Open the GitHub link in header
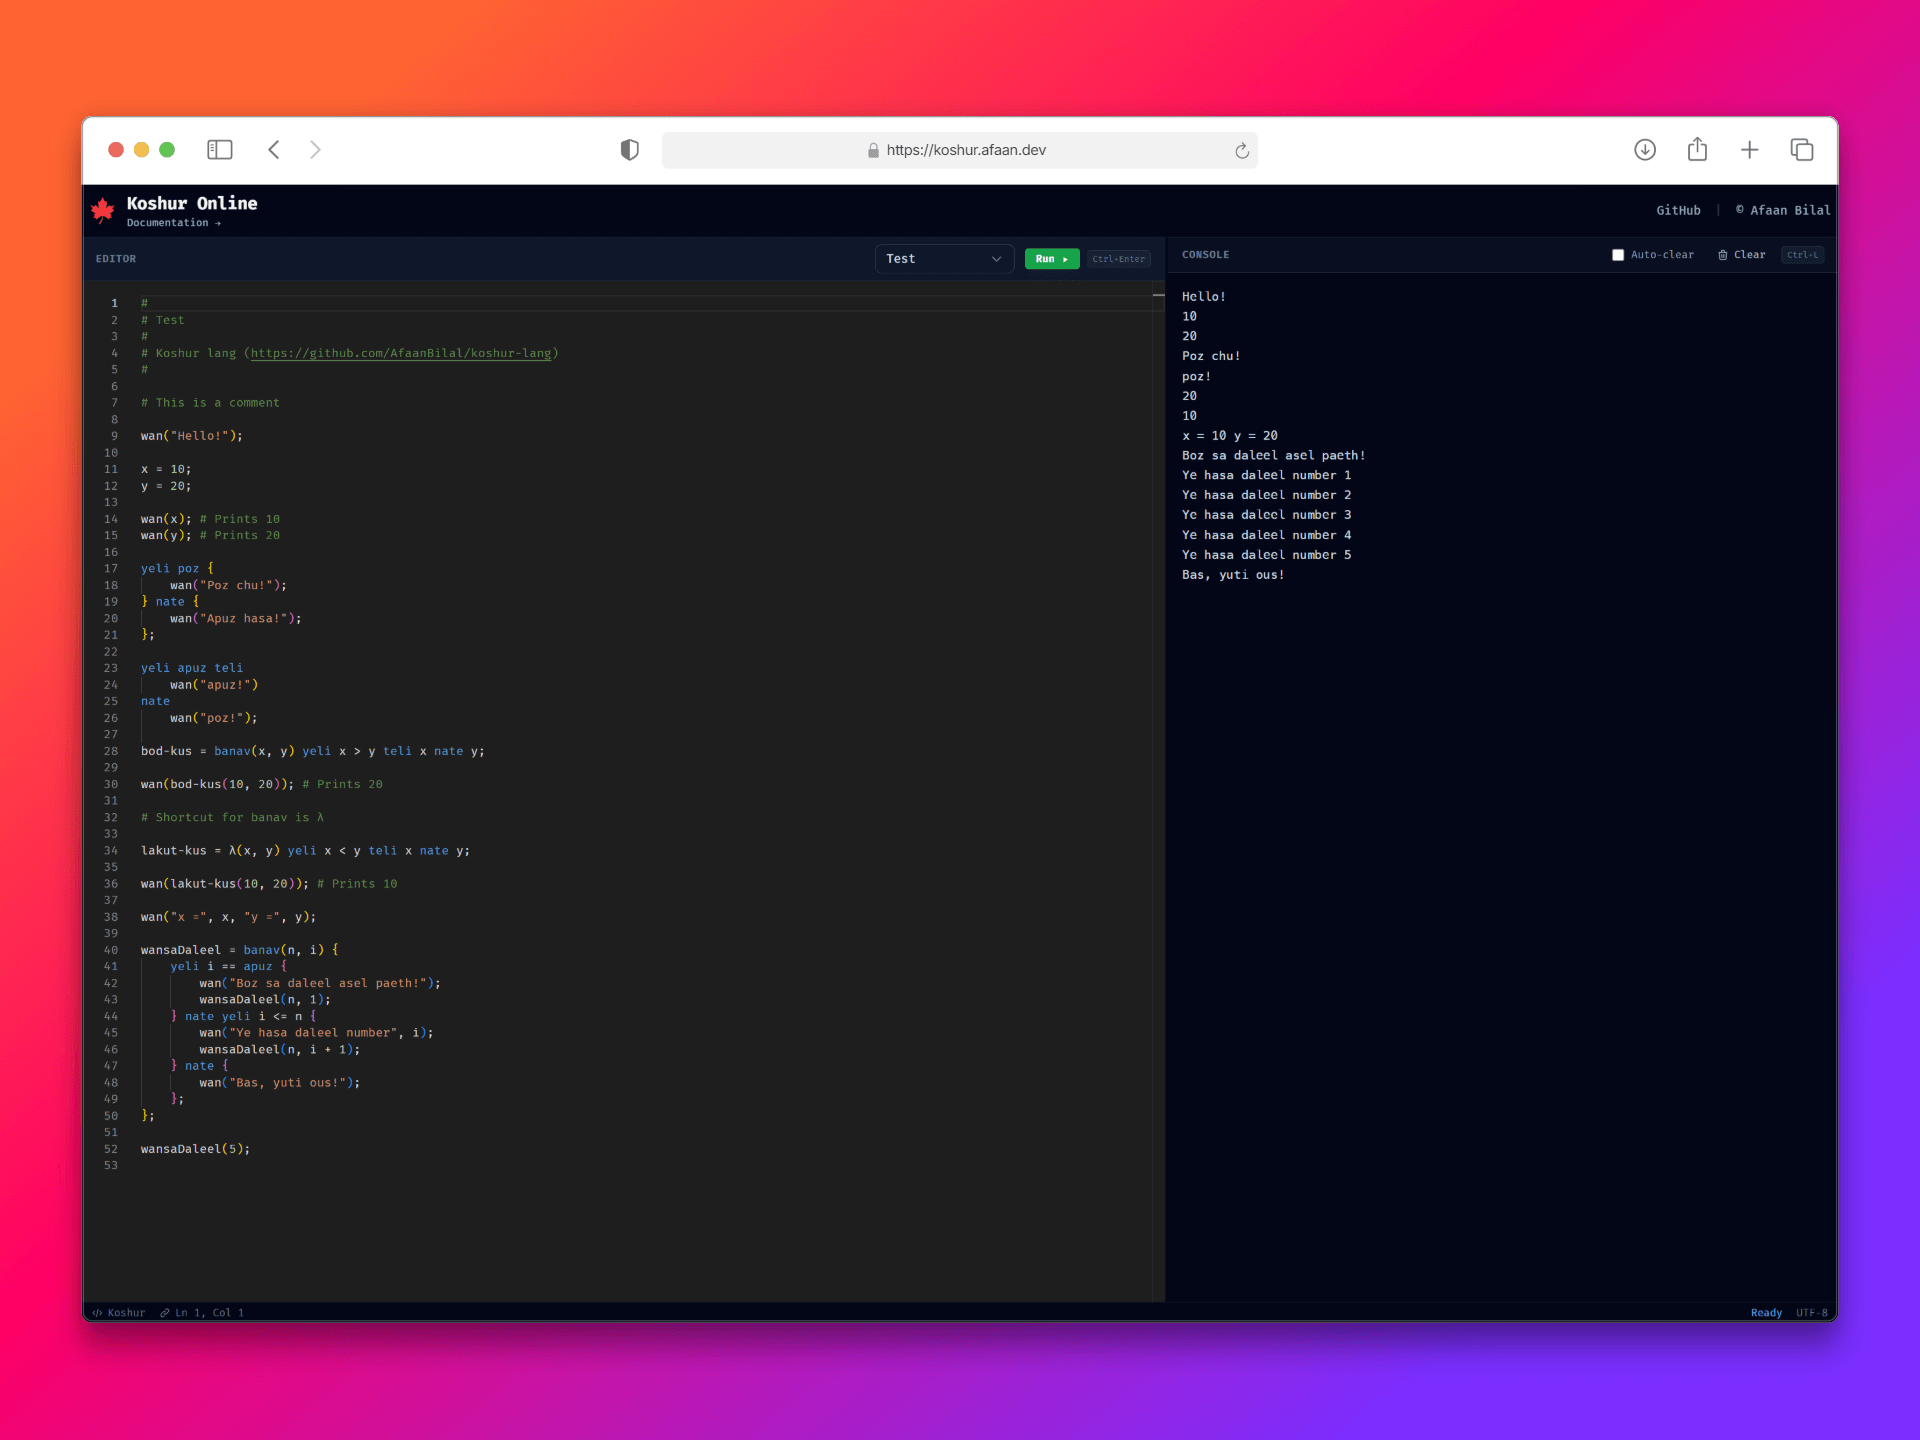Viewport: 1920px width, 1440px height. point(1678,210)
